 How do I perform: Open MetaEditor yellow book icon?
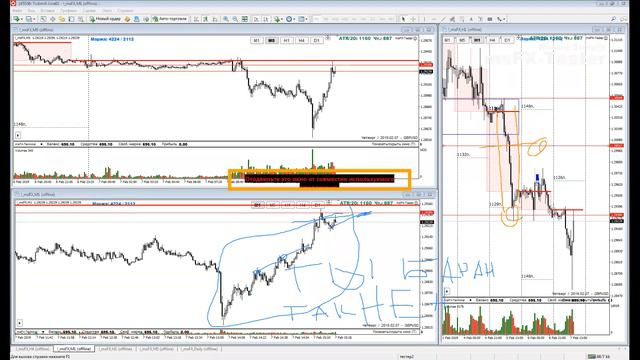(127, 19)
